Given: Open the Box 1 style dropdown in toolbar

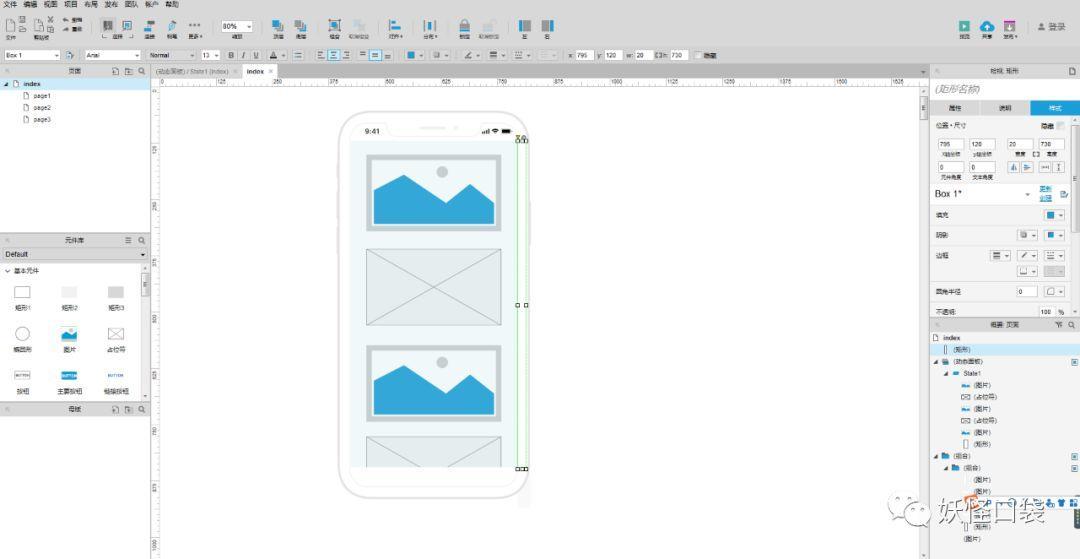Looking at the screenshot, I should click(x=32, y=55).
